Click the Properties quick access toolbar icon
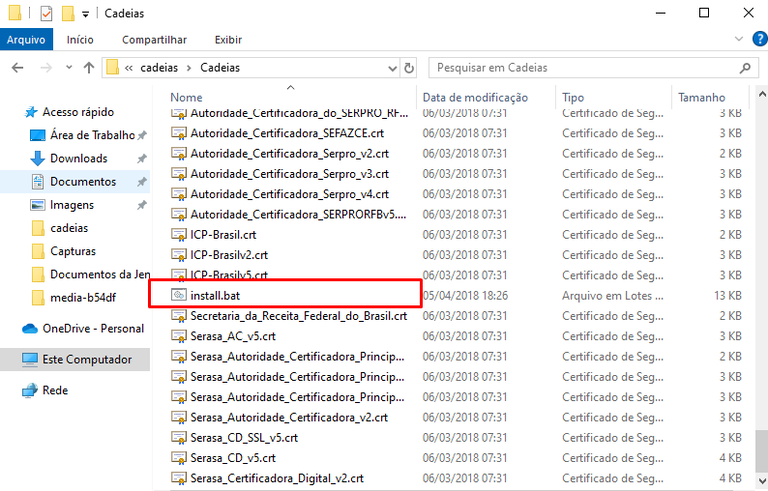Viewport: 768px width, 491px height. tap(46, 13)
